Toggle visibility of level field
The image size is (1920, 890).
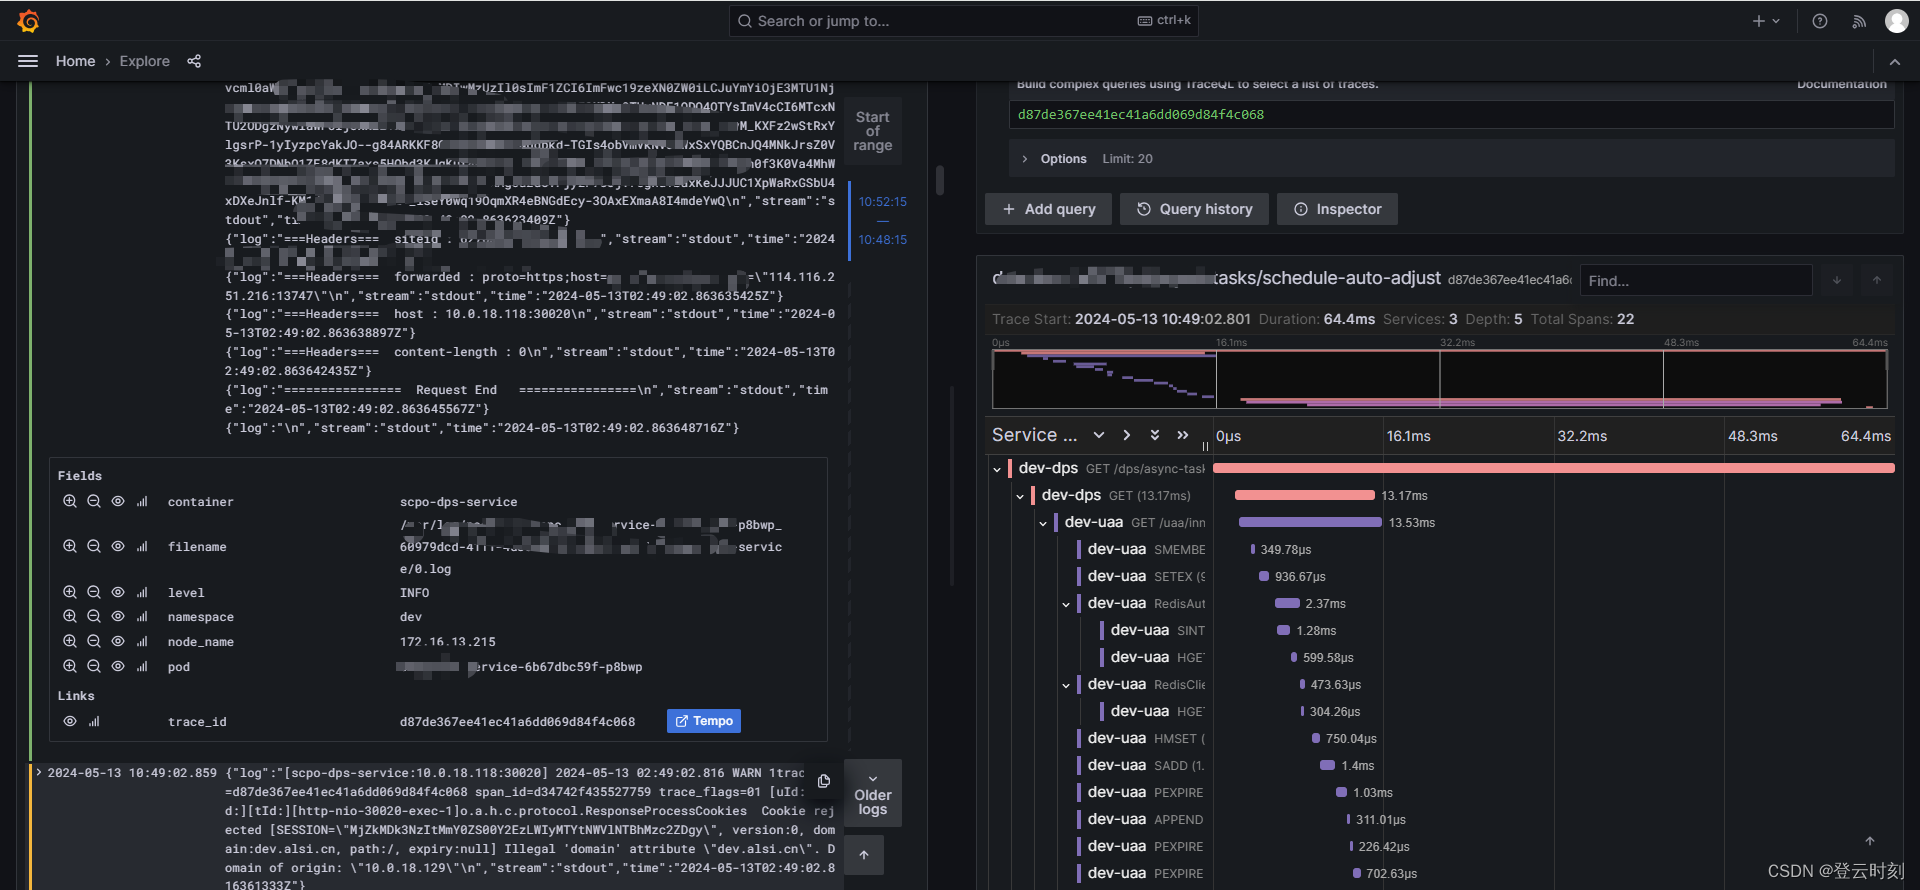(x=118, y=592)
